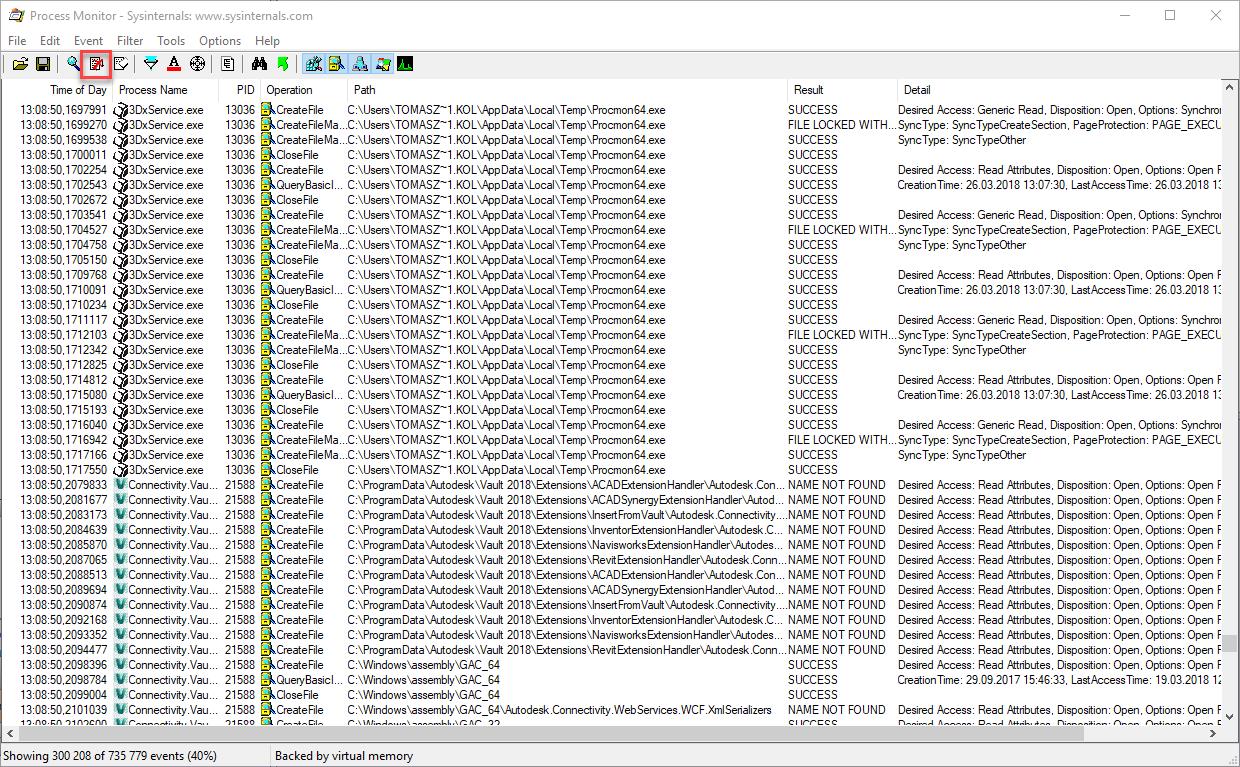Open the Filter dialog via the funnel icon
The height and width of the screenshot is (767, 1240).
(x=151, y=64)
